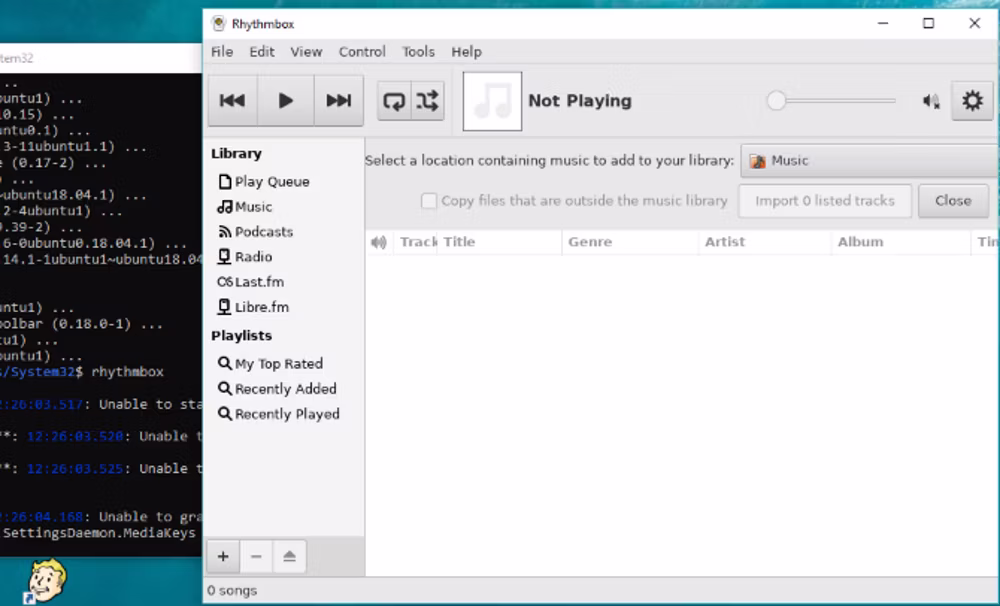Minimize the Rhythmbox window
The width and height of the screenshot is (1000, 606).
pyautogui.click(x=883, y=24)
